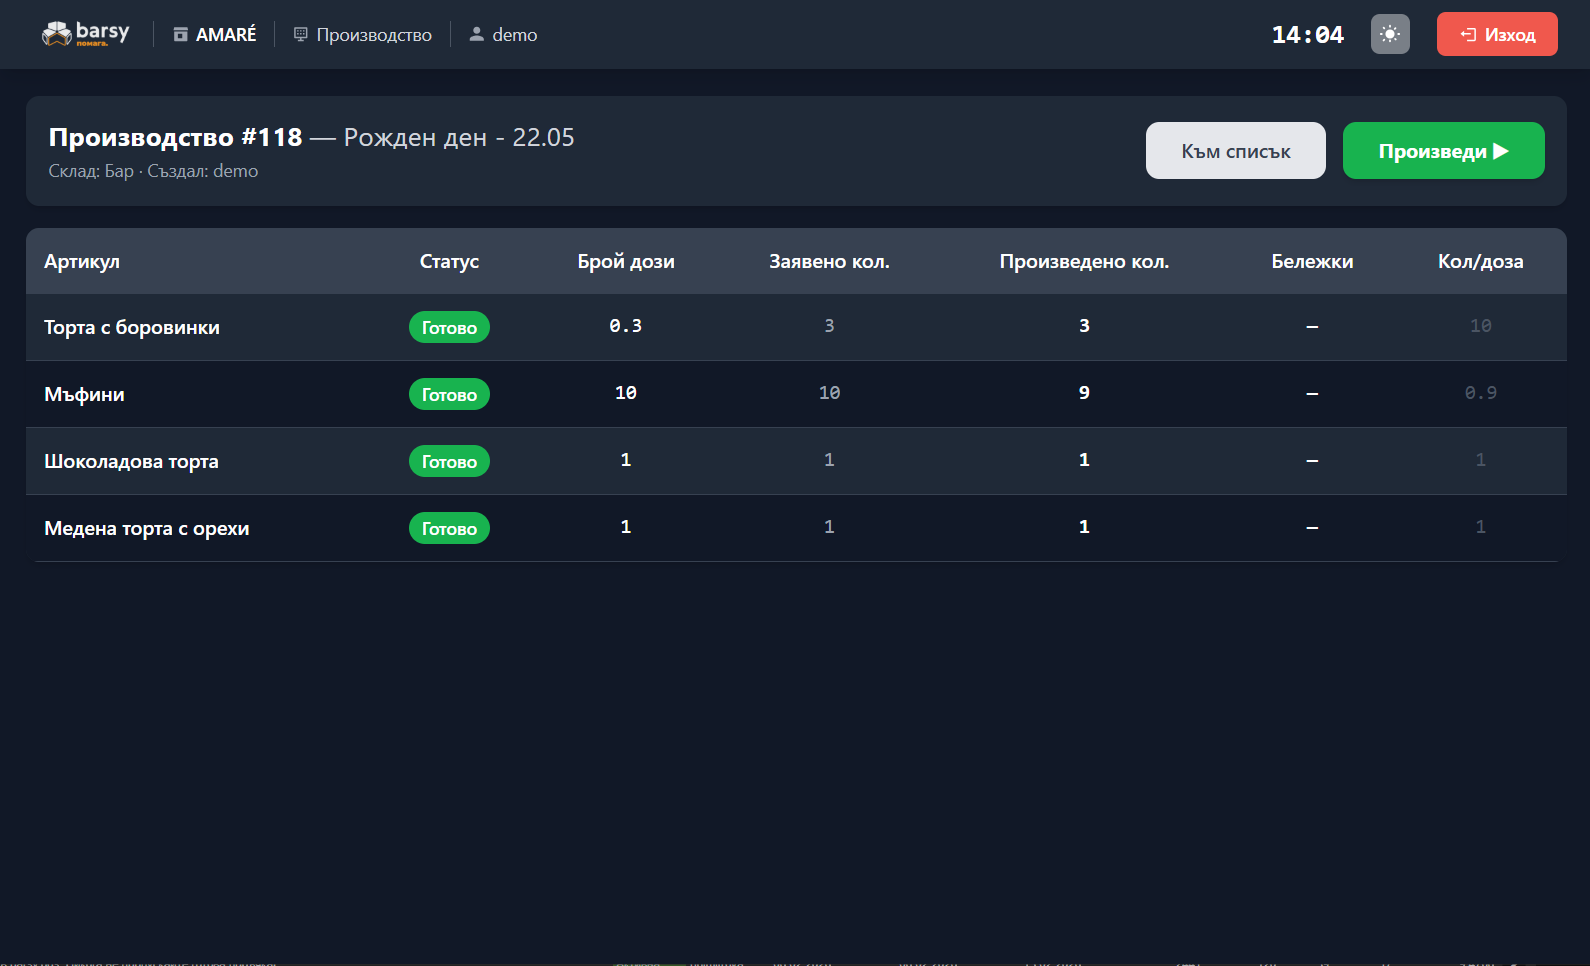
Task: Go back using Към списък button
Action: 1236,151
